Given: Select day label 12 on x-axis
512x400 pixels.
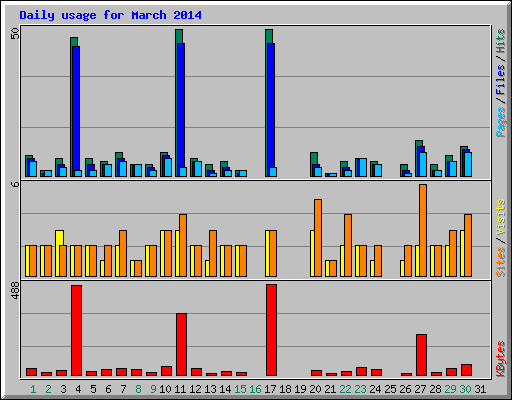Looking at the screenshot, I should tap(195, 389).
